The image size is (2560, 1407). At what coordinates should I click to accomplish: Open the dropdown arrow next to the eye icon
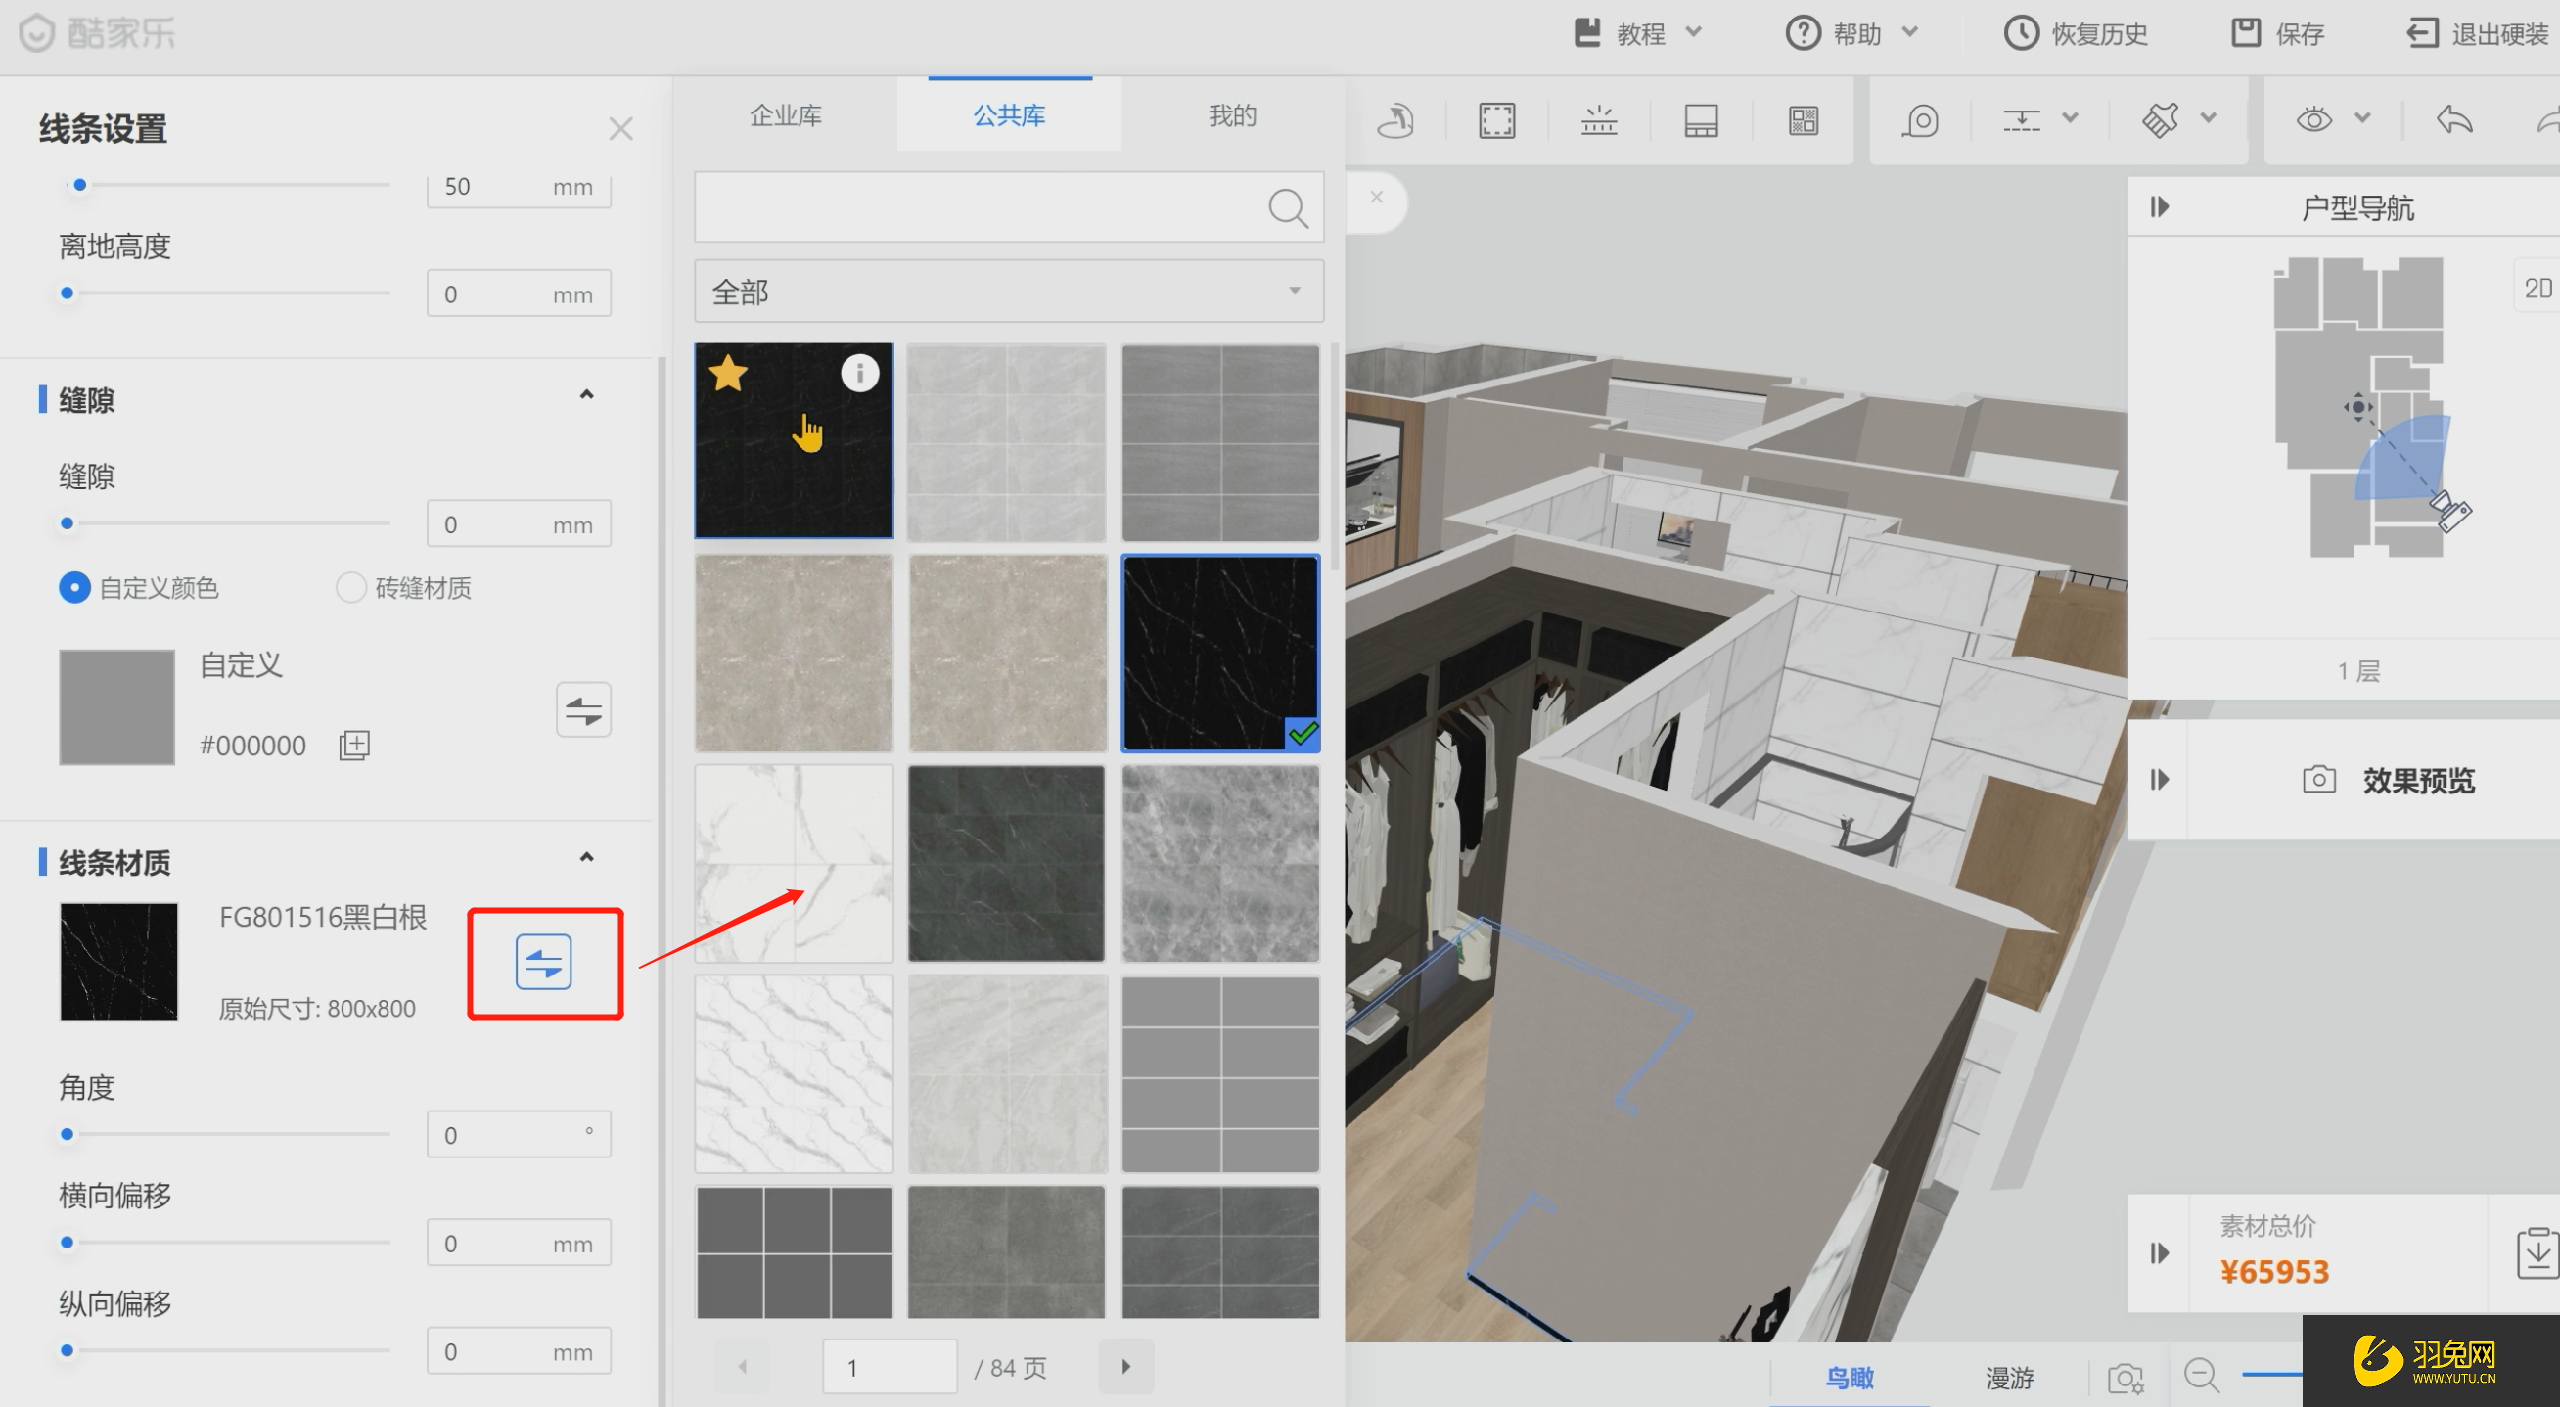(x=2362, y=118)
